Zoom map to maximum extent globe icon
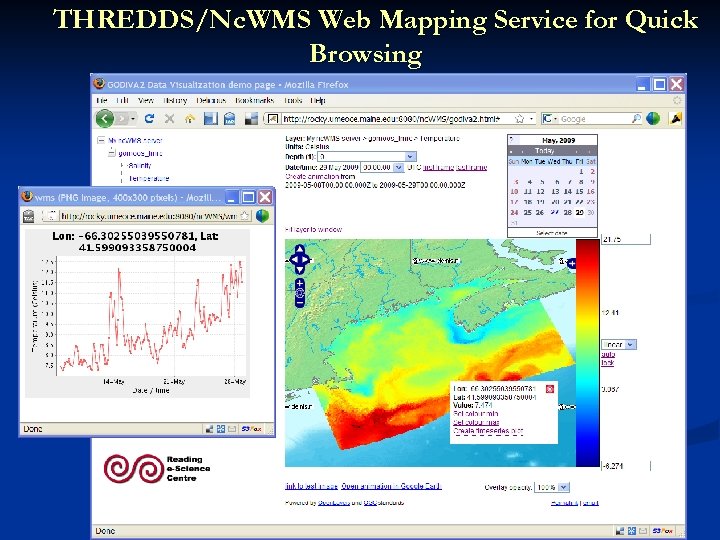The width and height of the screenshot is (720, 540). (299, 292)
